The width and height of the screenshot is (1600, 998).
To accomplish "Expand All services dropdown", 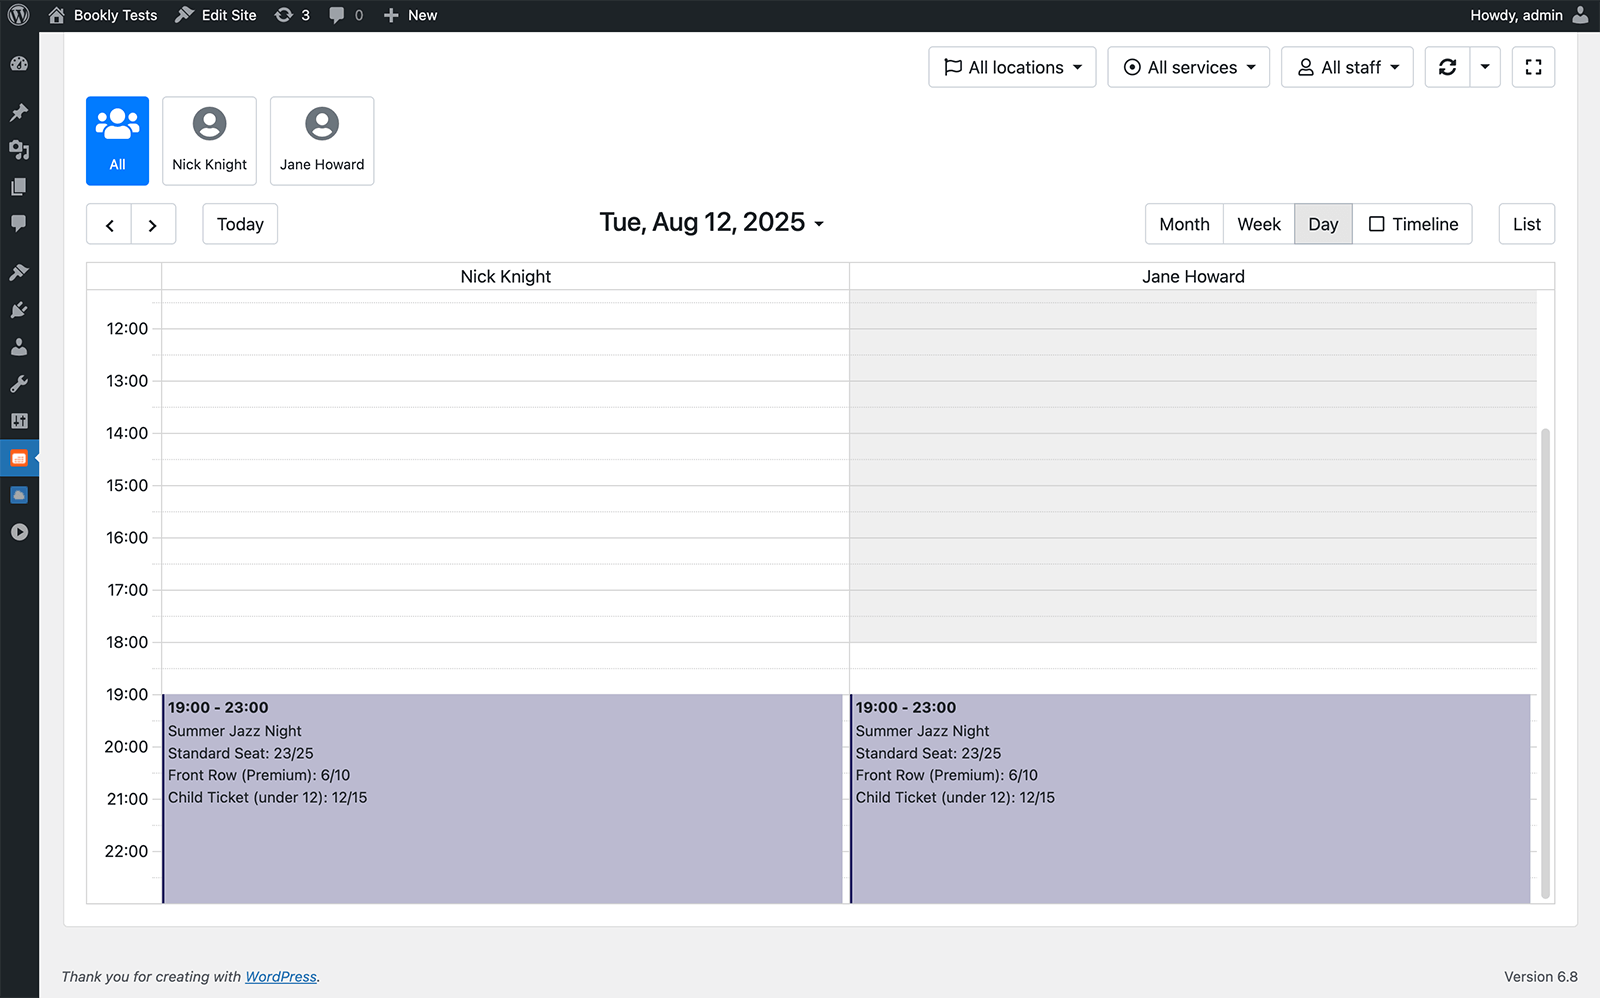I will pos(1188,67).
